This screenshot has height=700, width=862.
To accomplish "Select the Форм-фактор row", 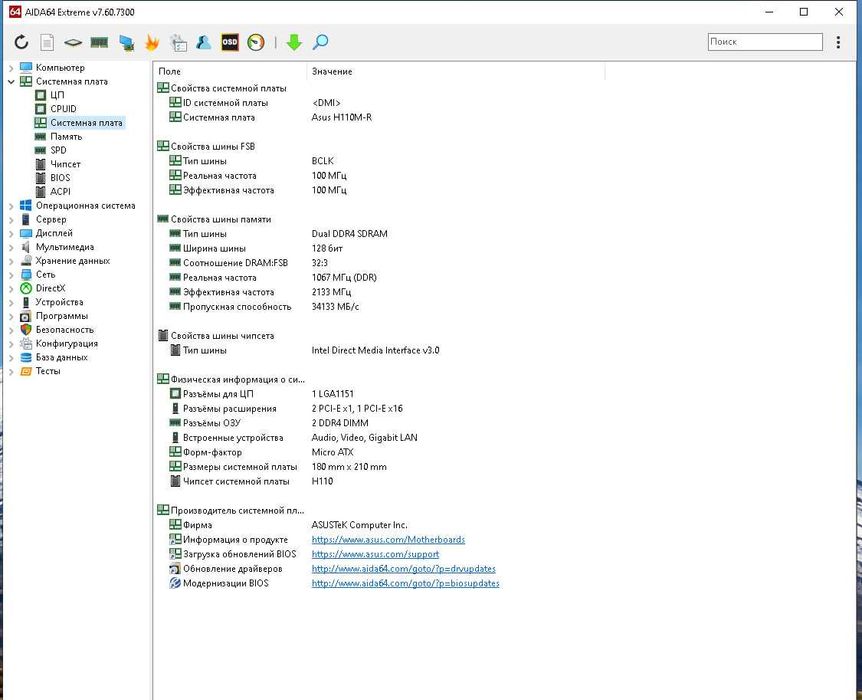I will 261,452.
